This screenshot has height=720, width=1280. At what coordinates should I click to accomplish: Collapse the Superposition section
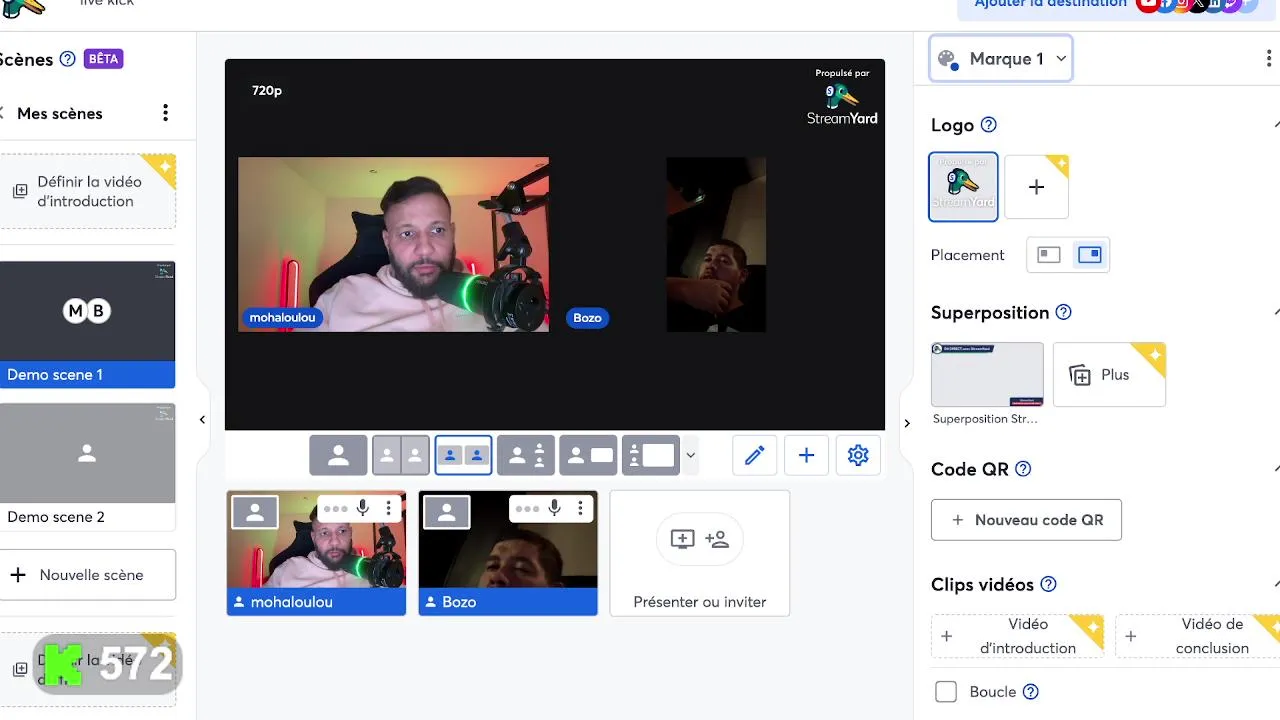pyautogui.click(x=1275, y=313)
